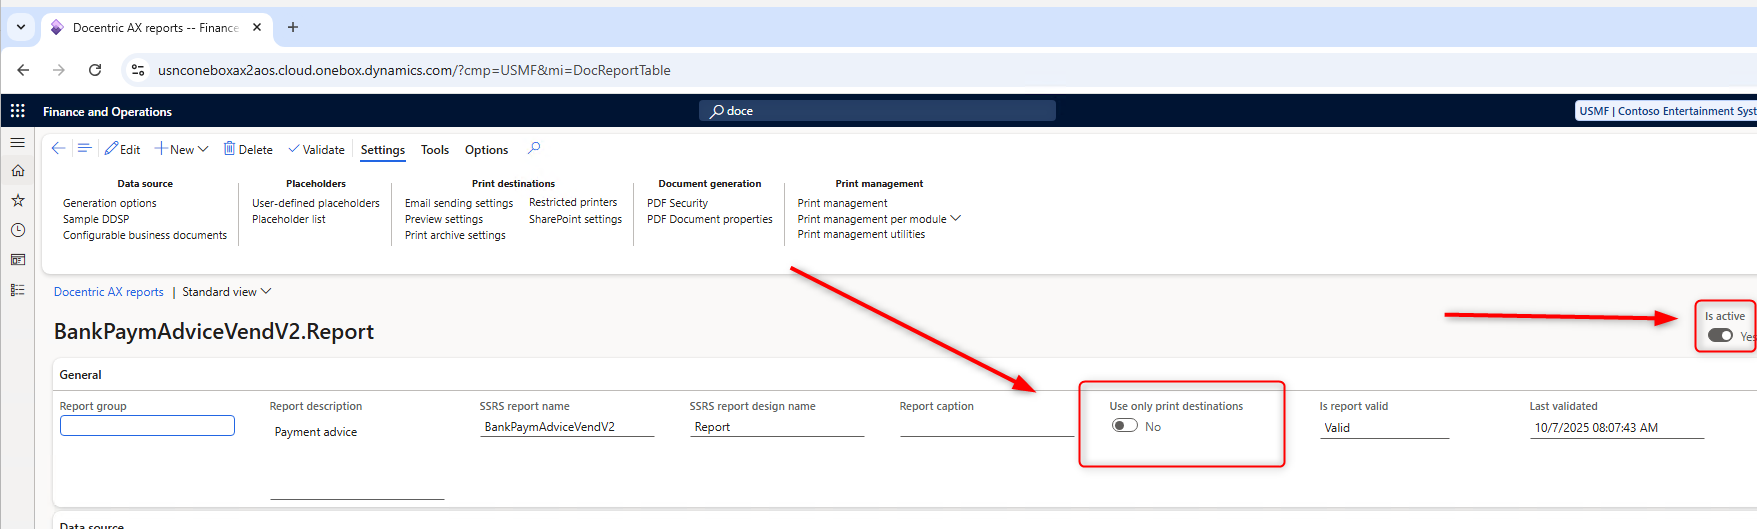Open Modules list icon in sidebar

coord(18,290)
